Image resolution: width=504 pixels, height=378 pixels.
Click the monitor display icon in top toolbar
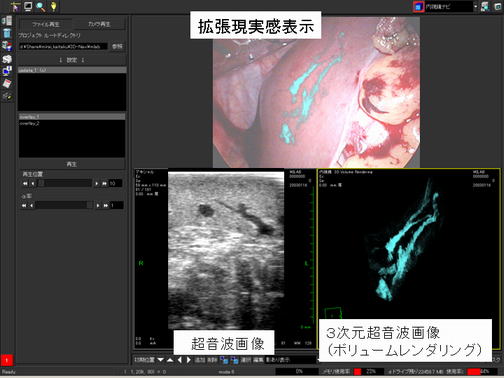click(x=28, y=6)
